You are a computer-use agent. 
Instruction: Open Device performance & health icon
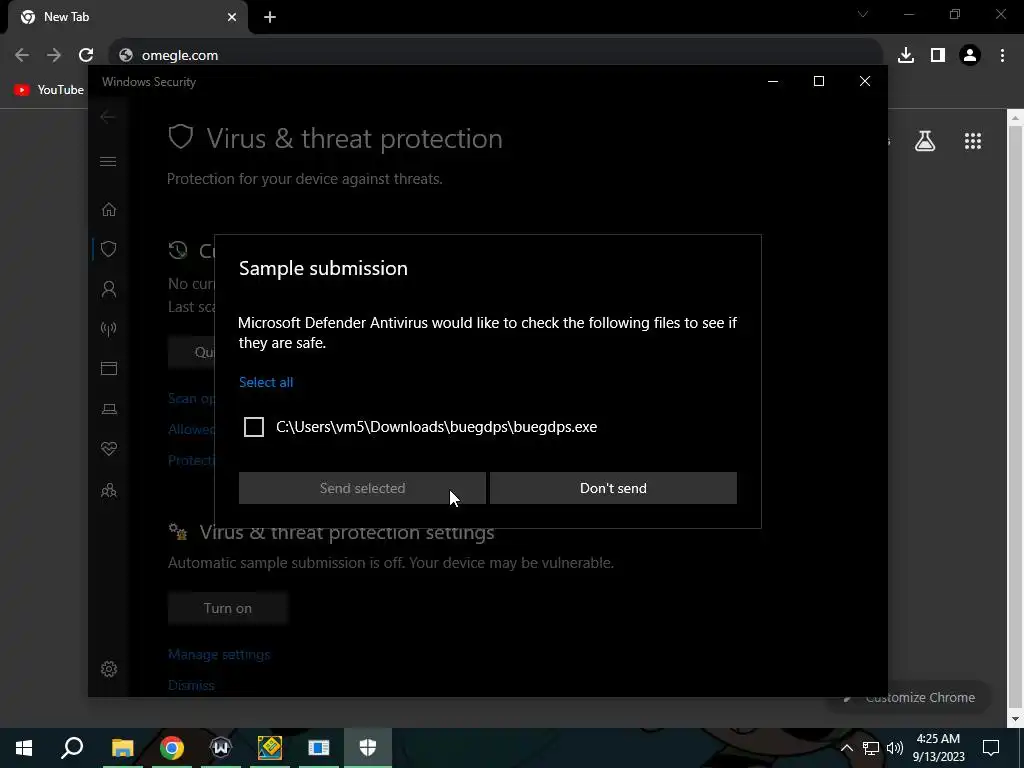tap(109, 449)
